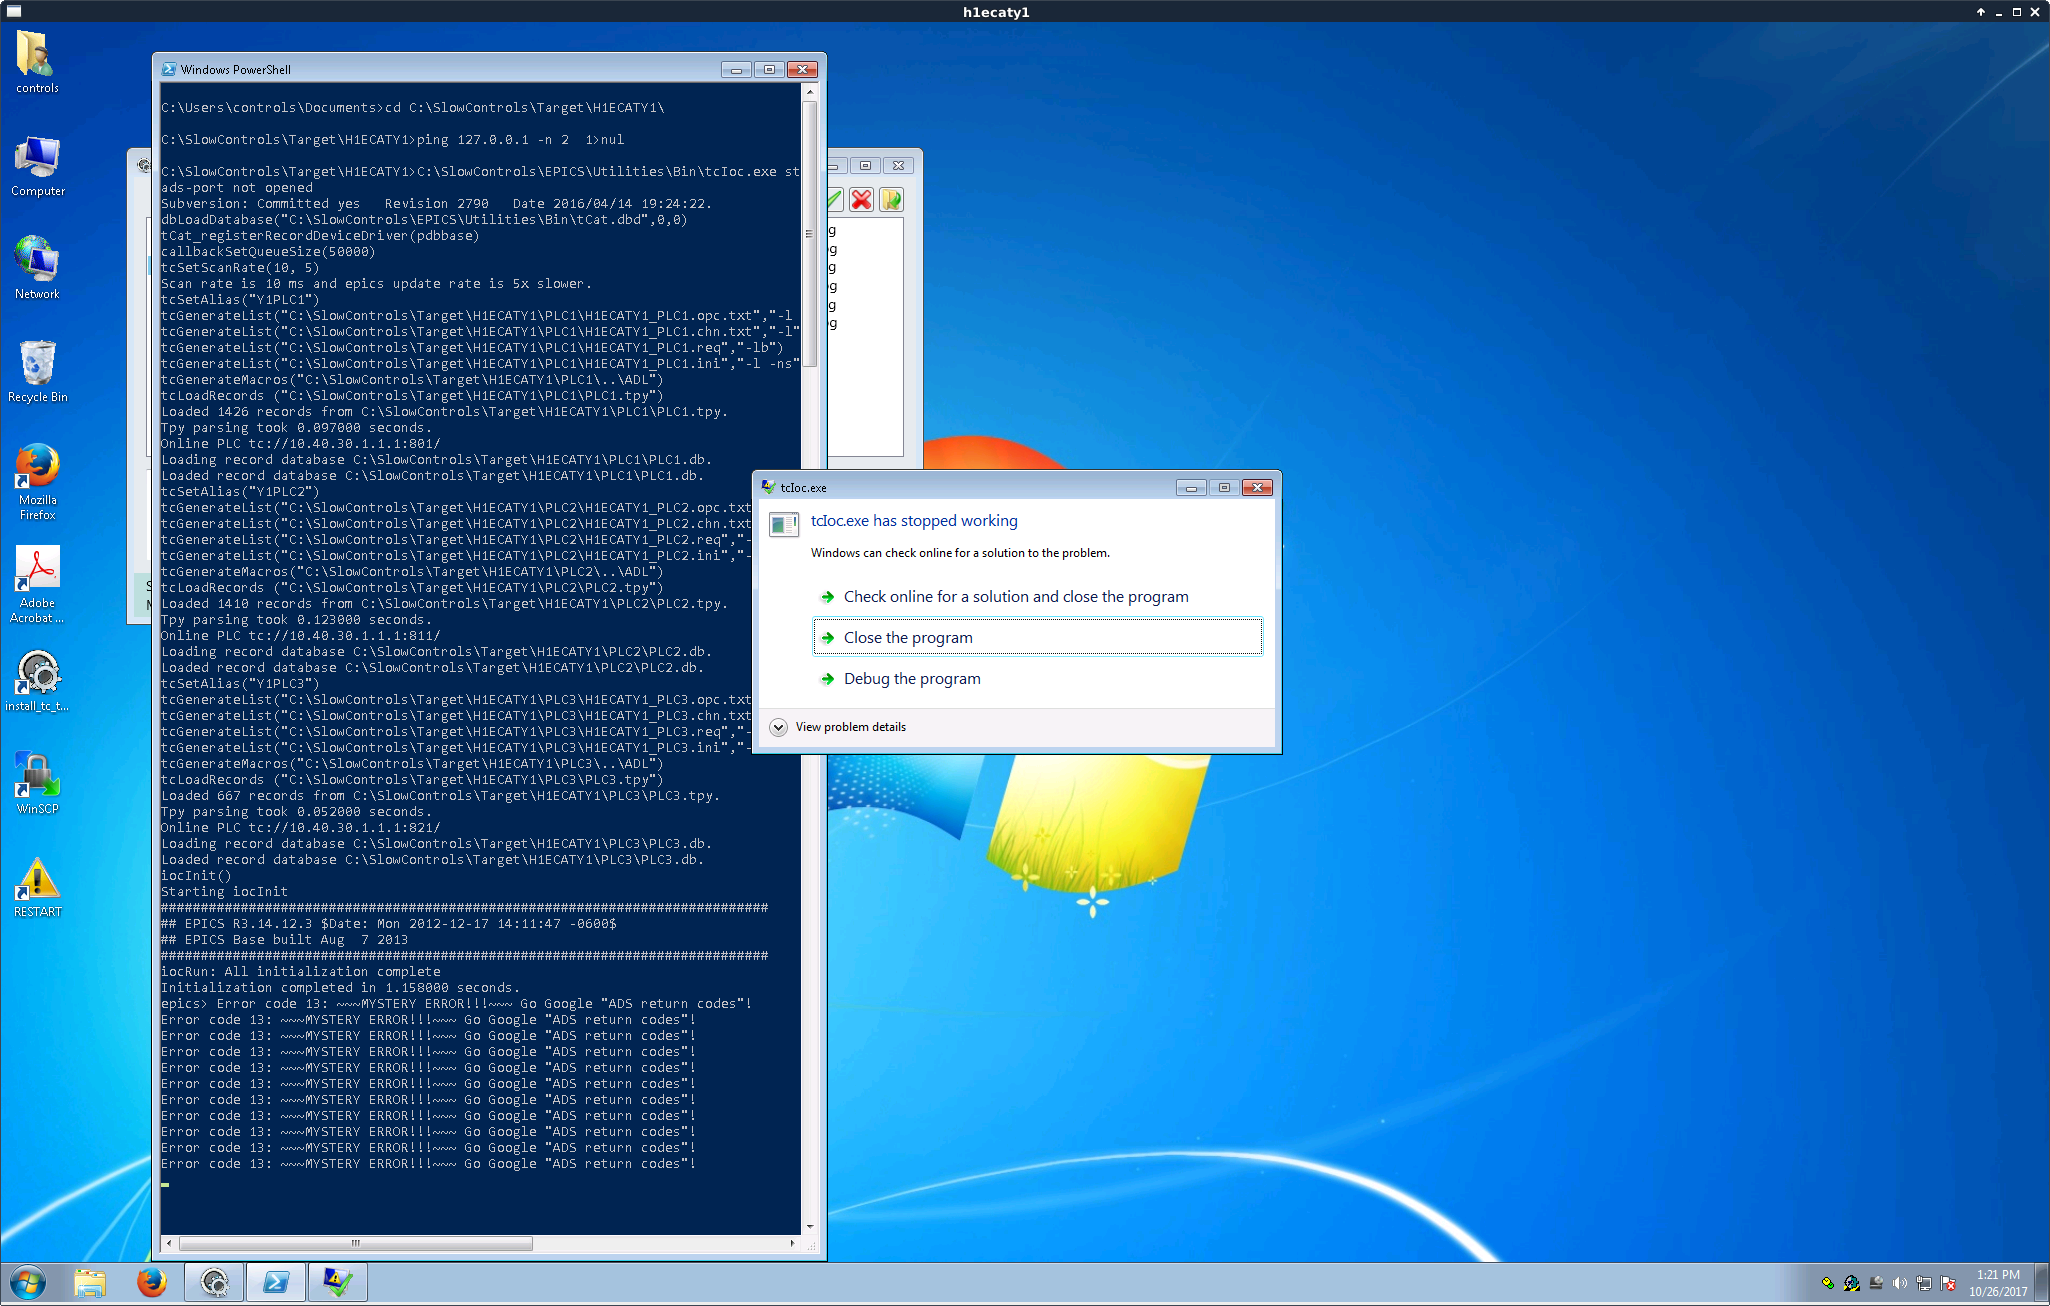Click the volume speaker tray icon
2050x1306 pixels.
pos(1899,1283)
